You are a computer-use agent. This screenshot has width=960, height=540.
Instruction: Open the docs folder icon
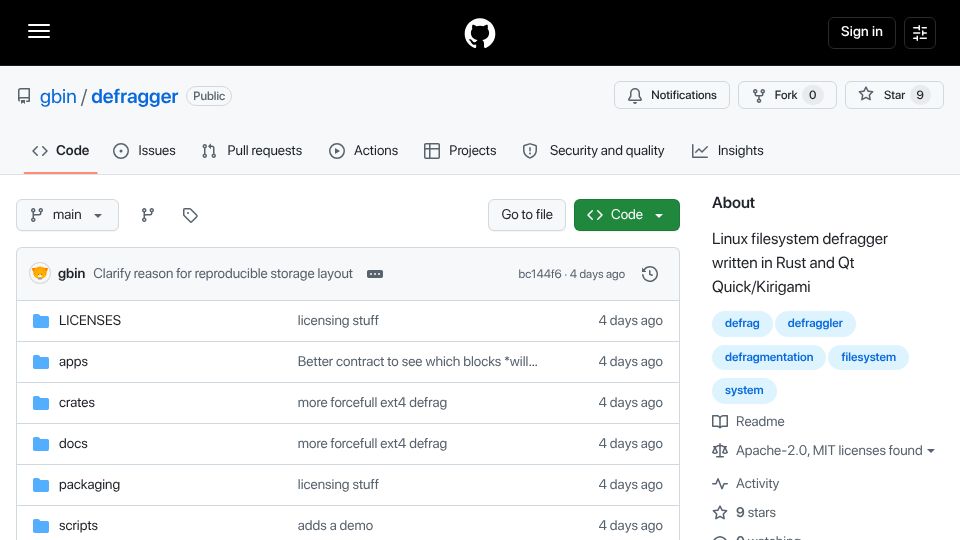coord(41,444)
